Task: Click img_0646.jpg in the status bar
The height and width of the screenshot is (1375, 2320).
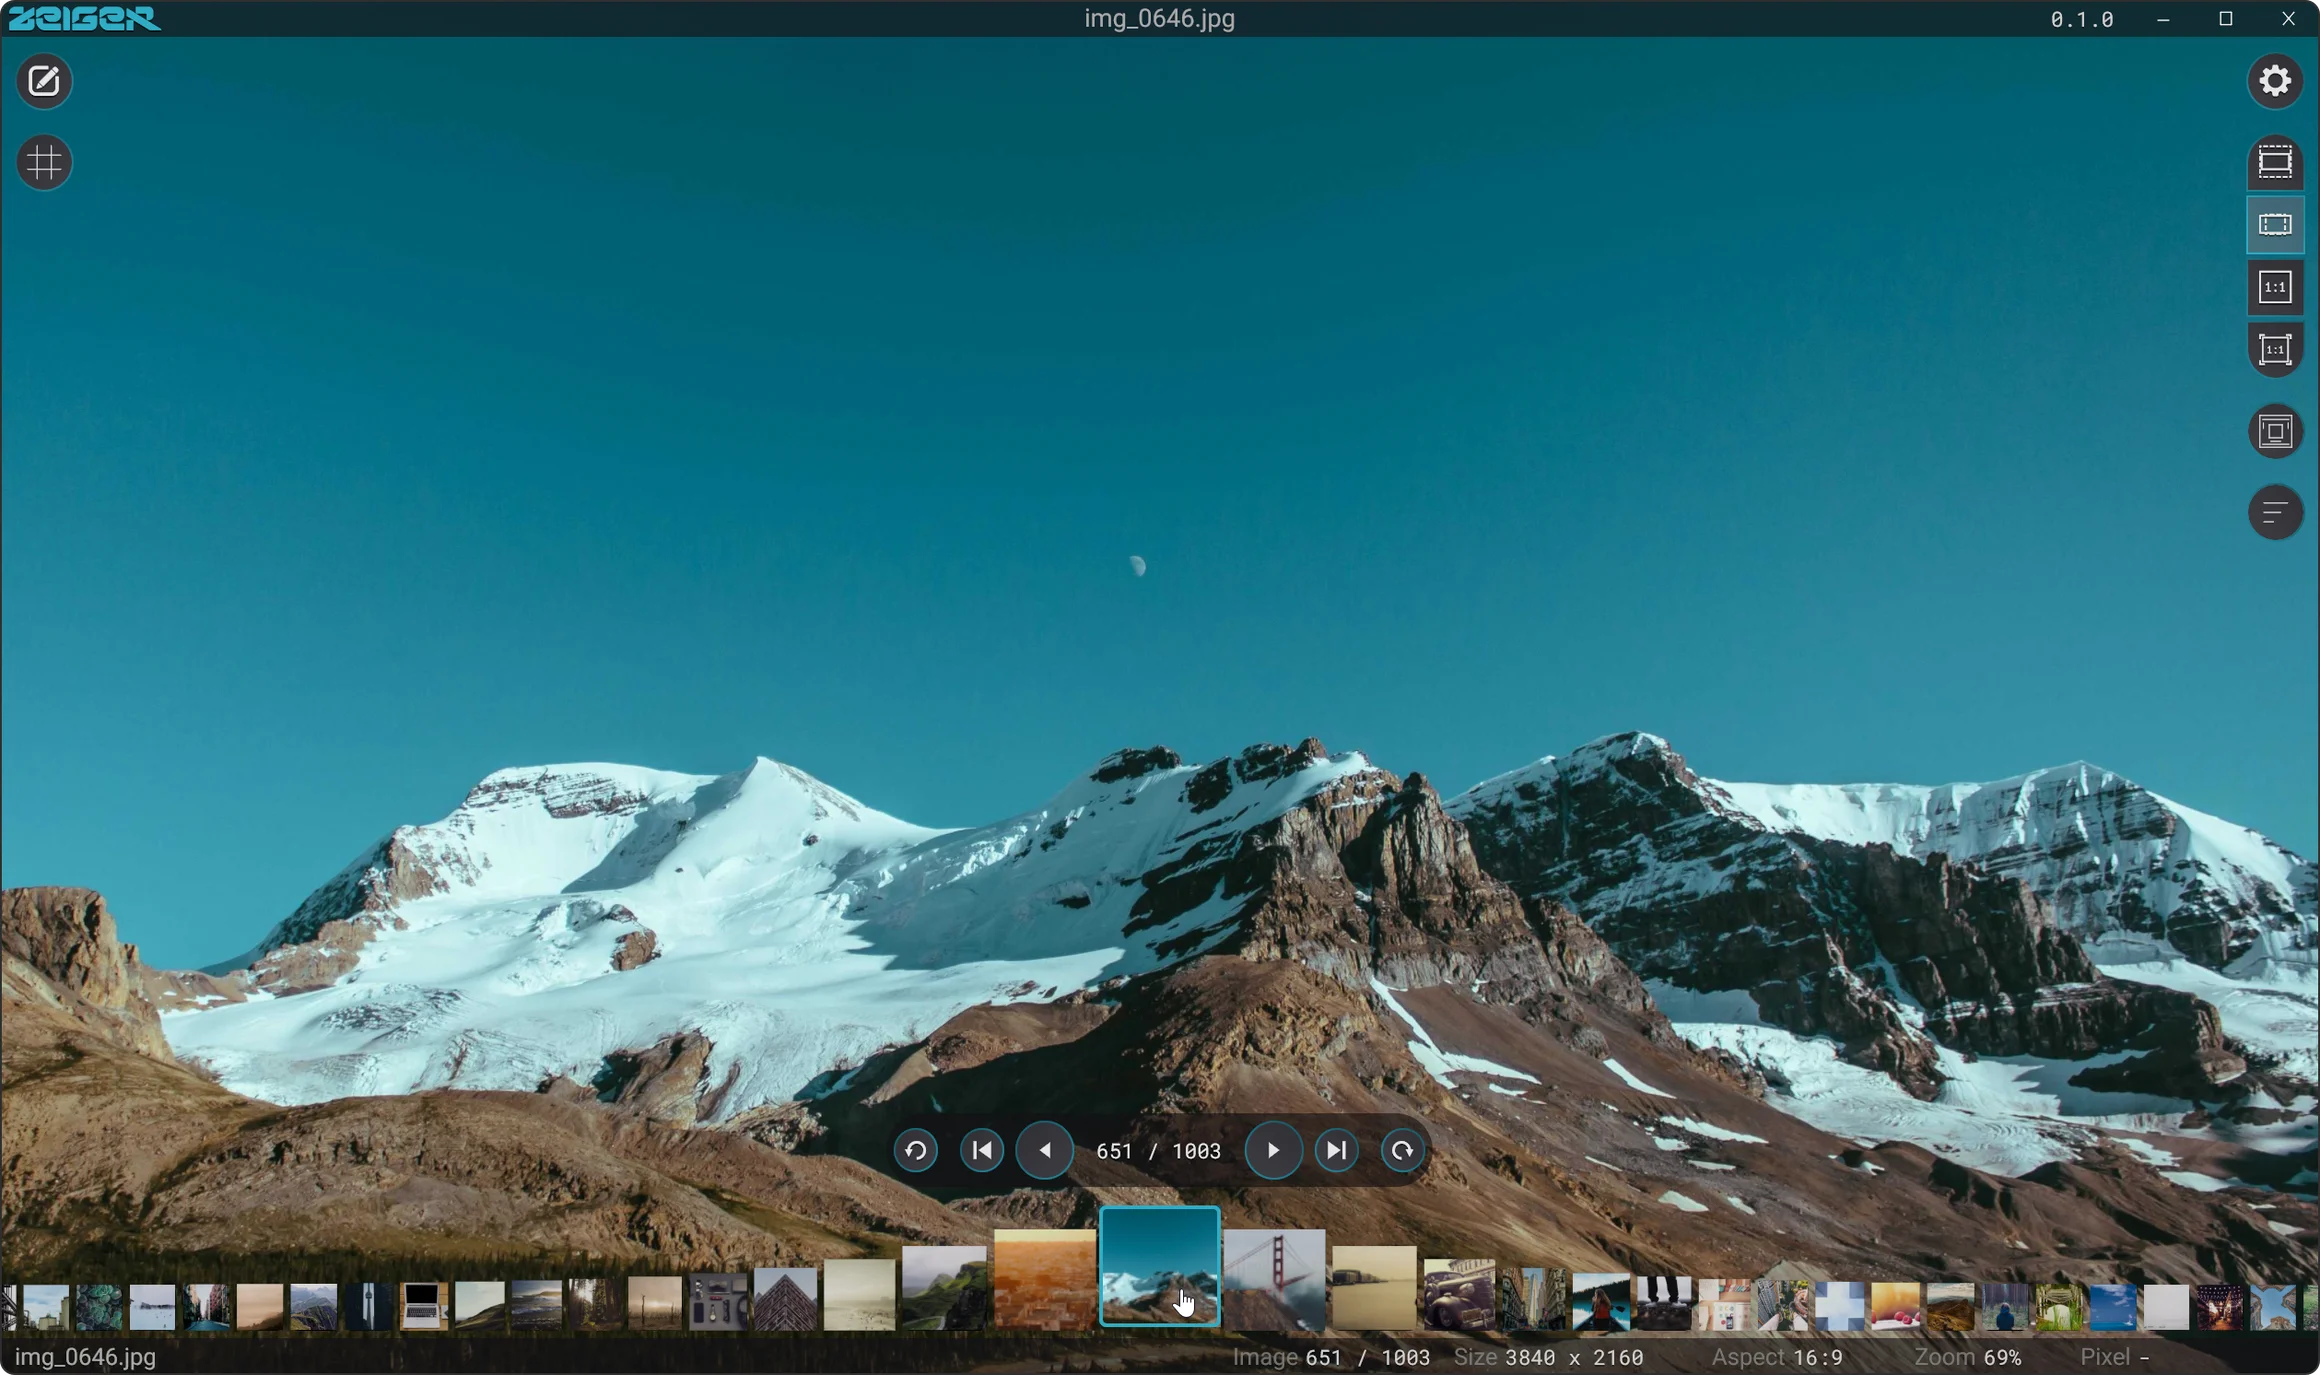Action: 85,1357
